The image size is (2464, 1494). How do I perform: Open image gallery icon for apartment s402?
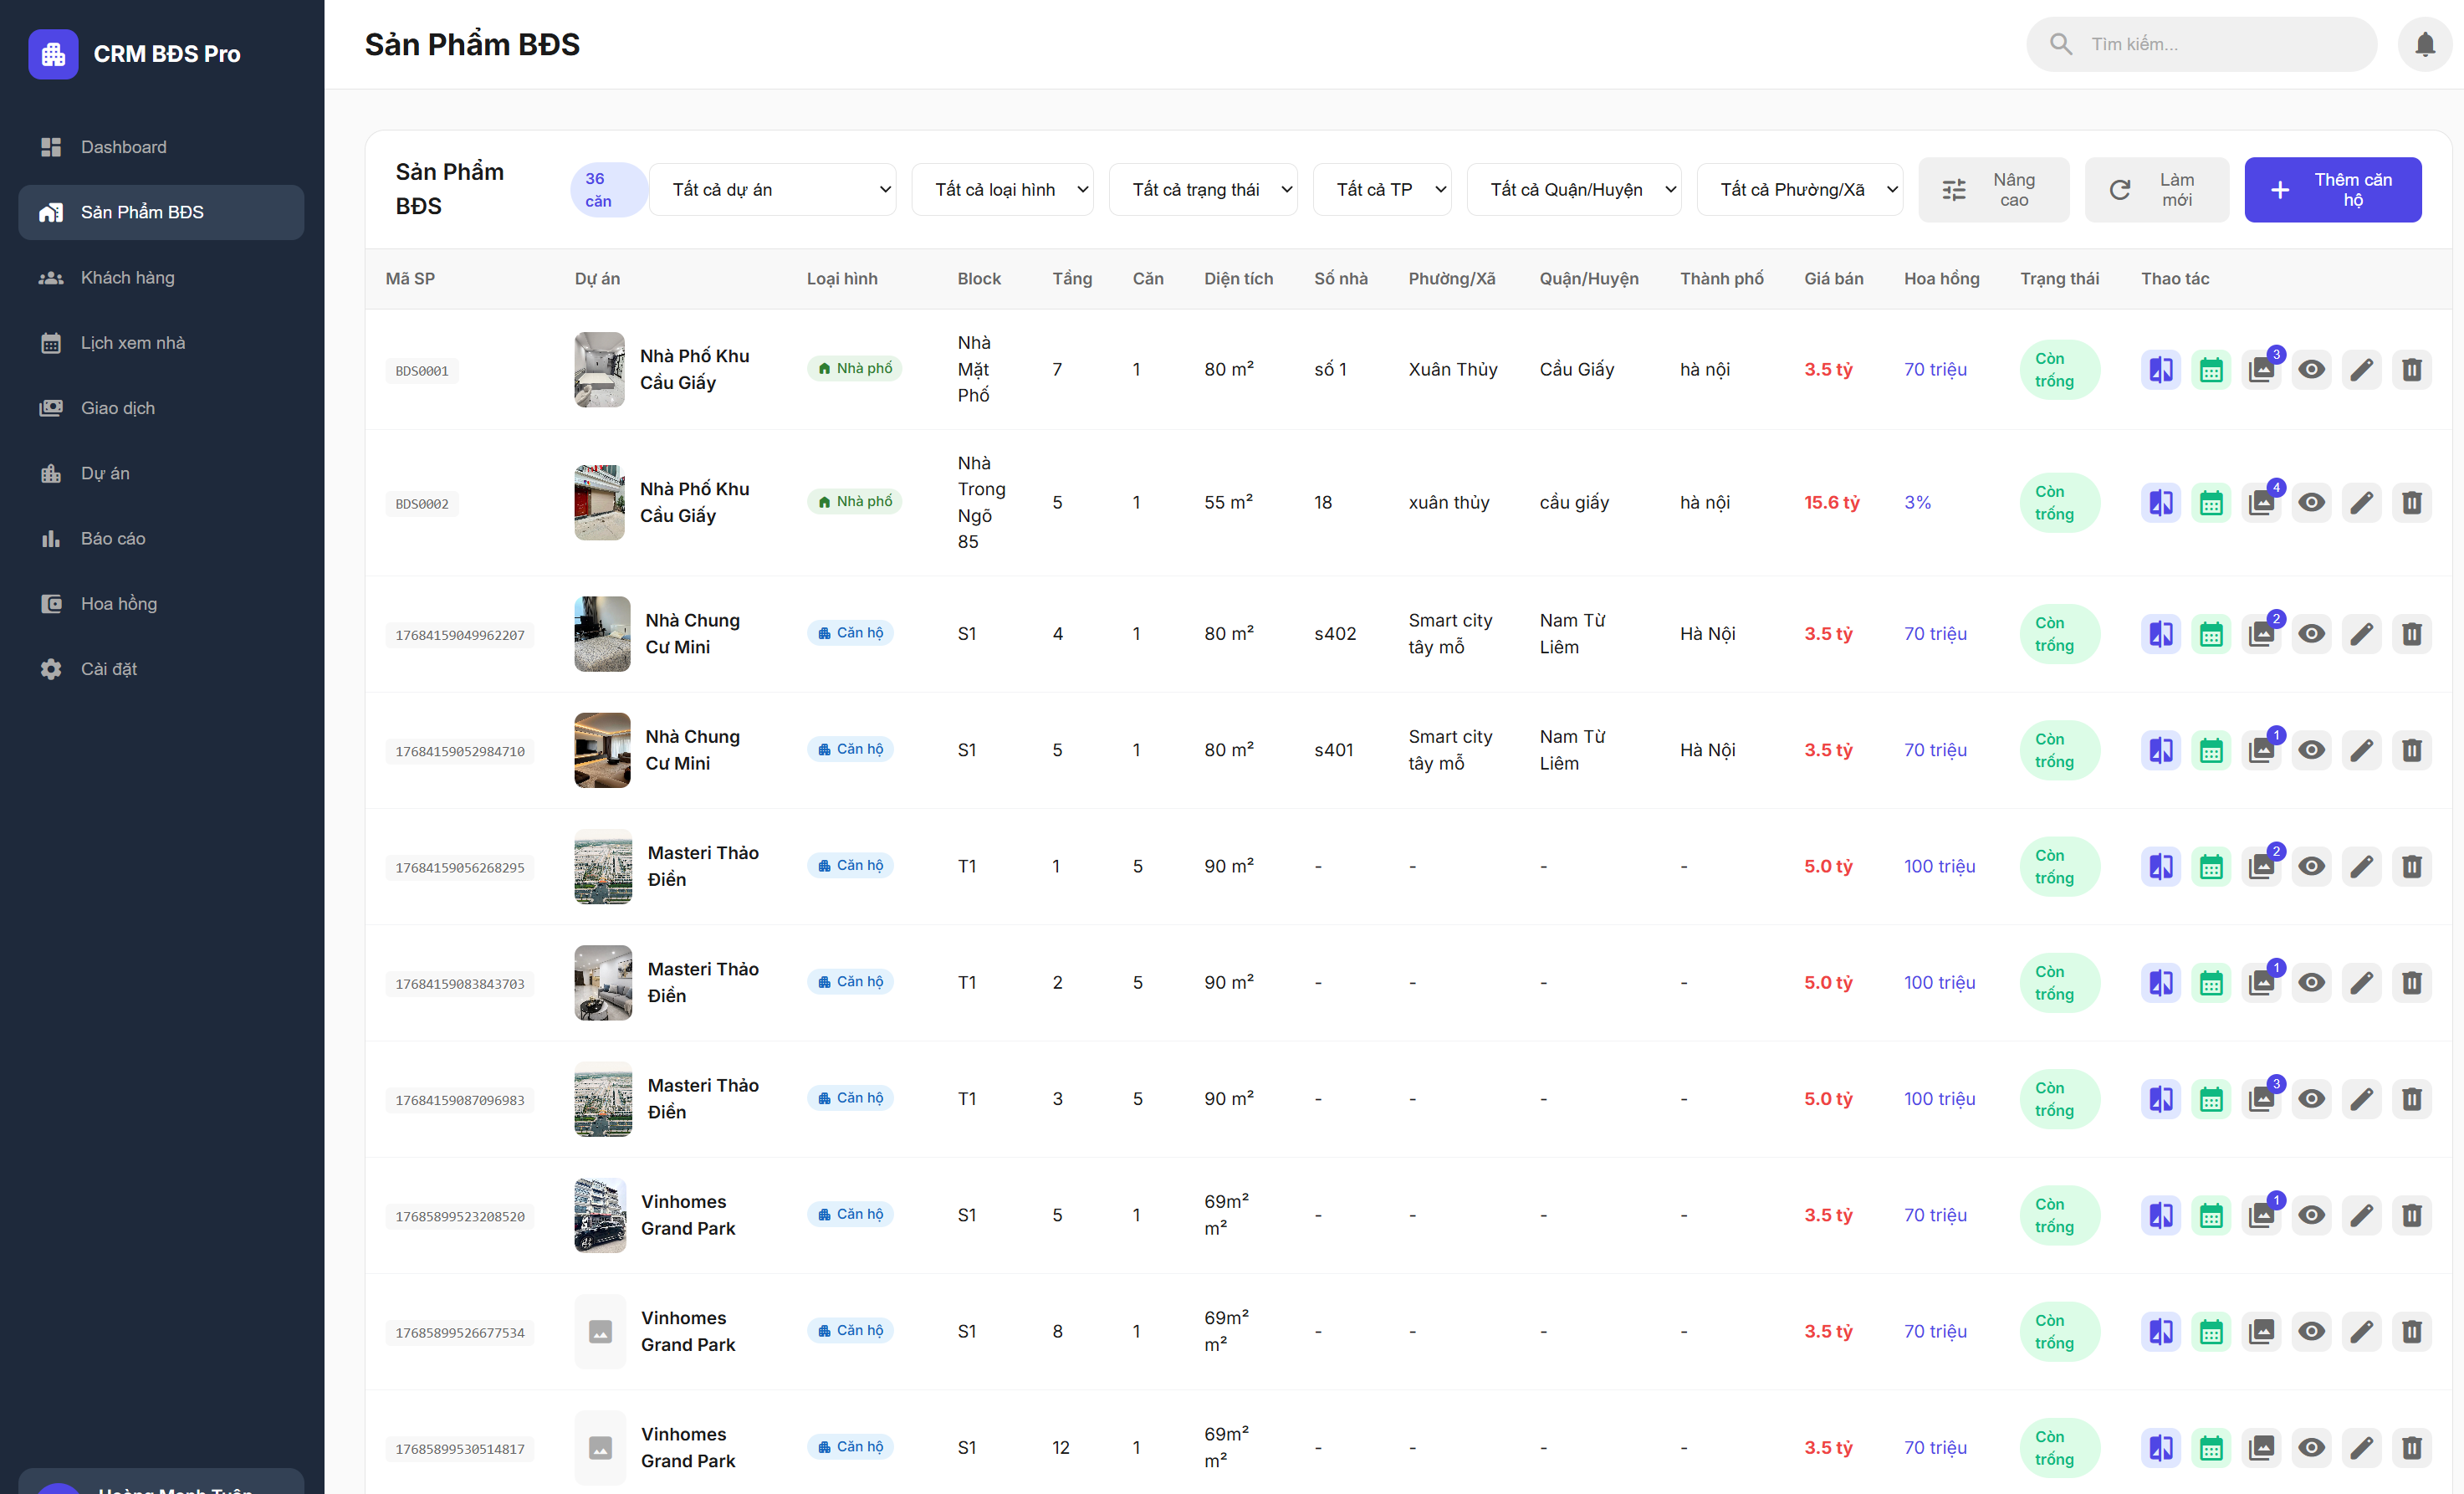[2260, 634]
